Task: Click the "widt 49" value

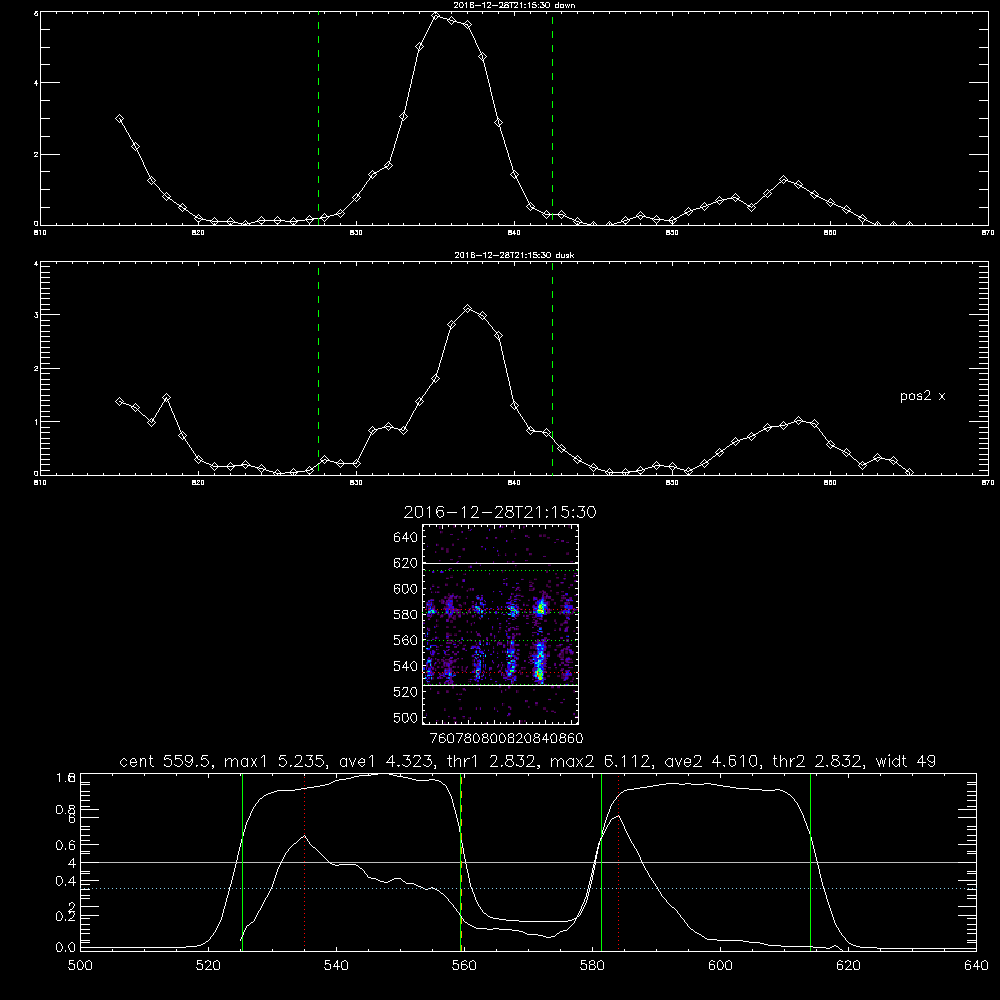Action: click(906, 761)
